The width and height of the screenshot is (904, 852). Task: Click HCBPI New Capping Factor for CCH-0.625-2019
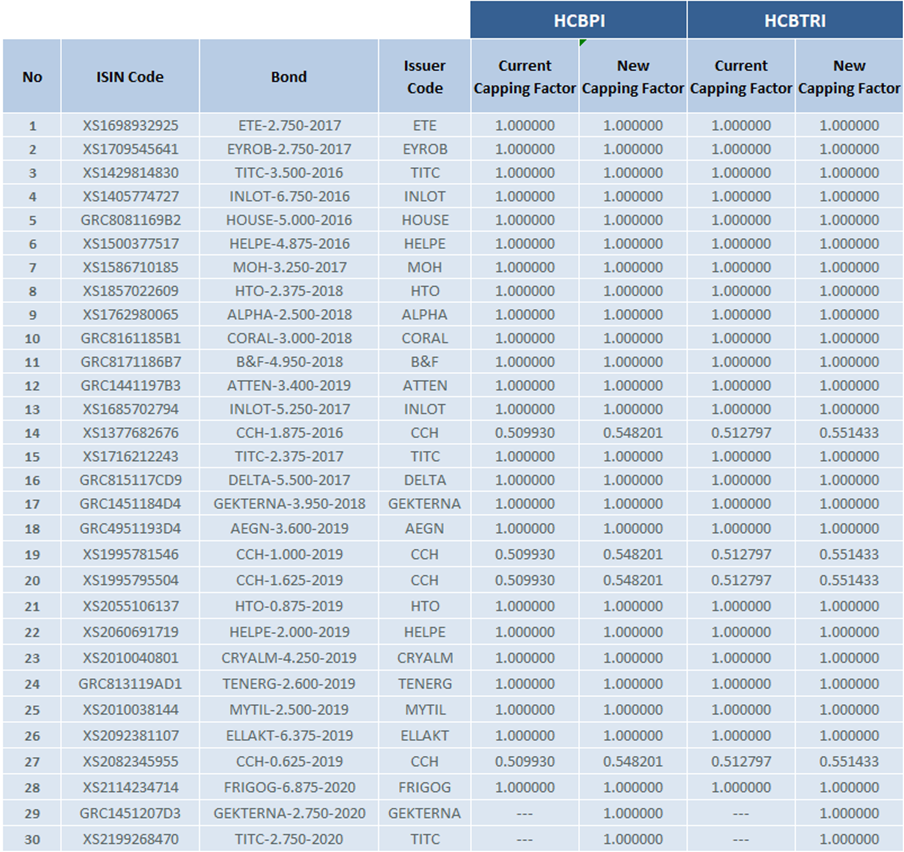(633, 761)
